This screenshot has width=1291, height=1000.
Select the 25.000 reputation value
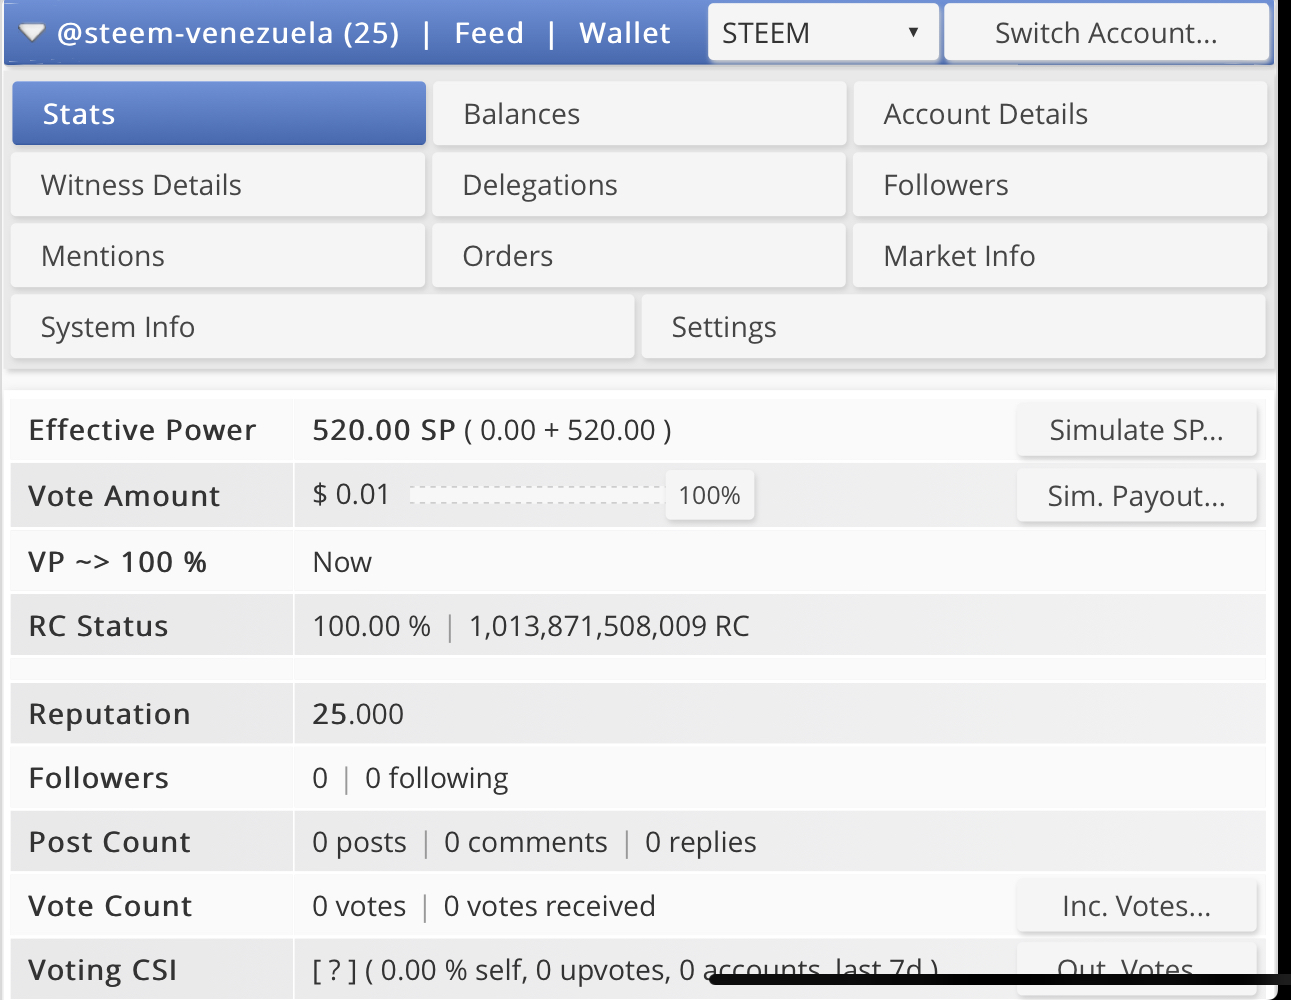[x=358, y=714]
